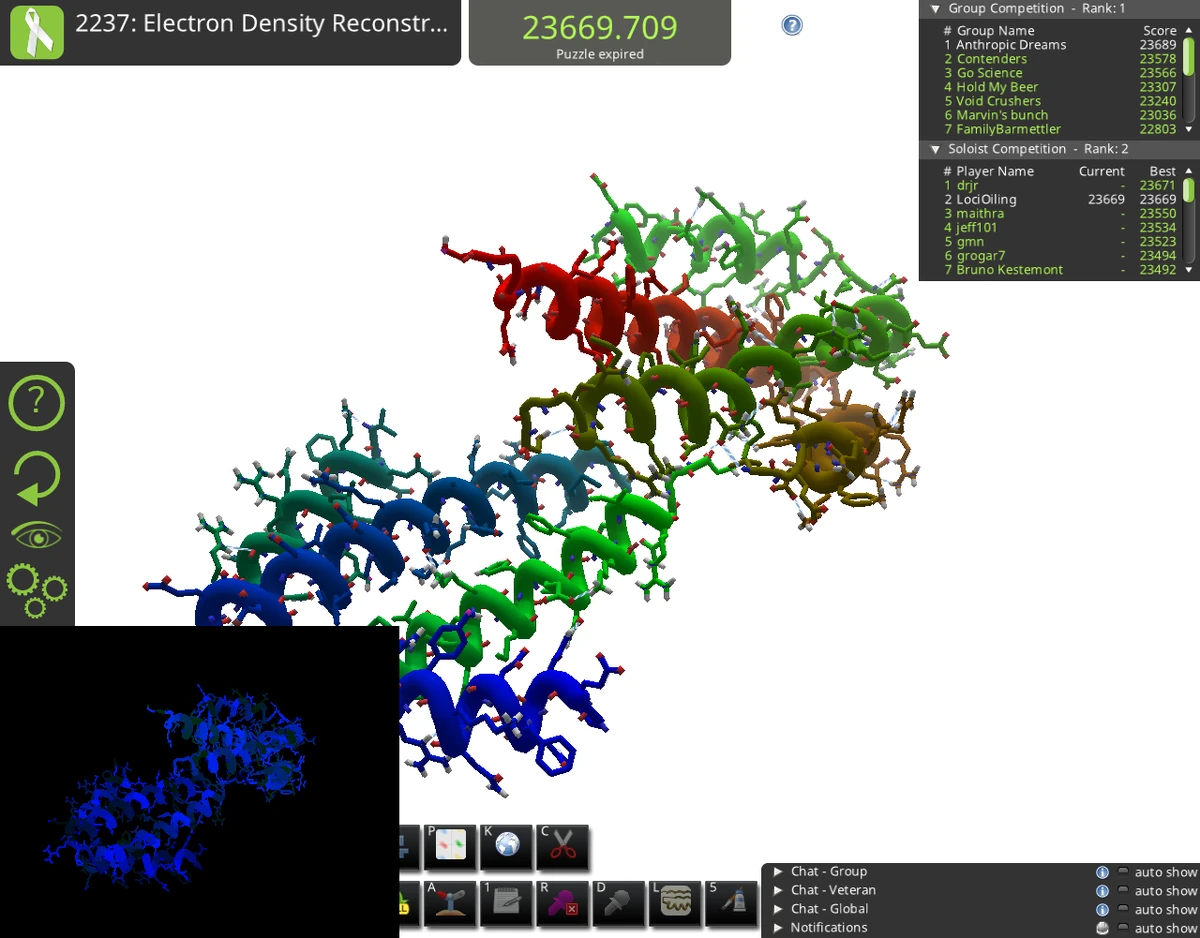The image size is (1200, 938).
Task: Toggle auto show for Chat - Global
Action: (1122, 908)
